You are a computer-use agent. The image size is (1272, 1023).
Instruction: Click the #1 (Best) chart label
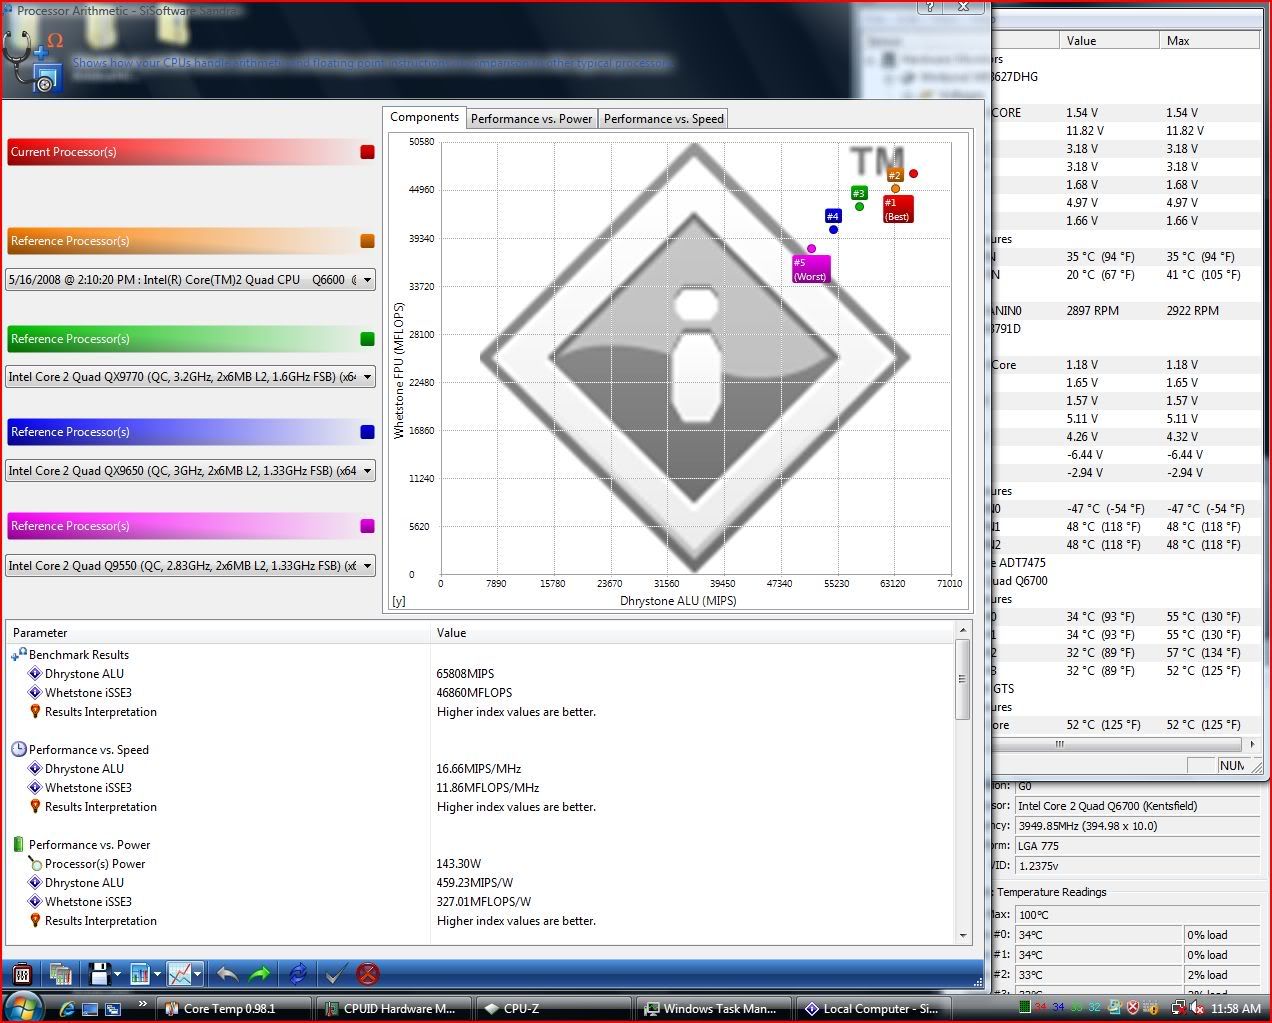898,209
